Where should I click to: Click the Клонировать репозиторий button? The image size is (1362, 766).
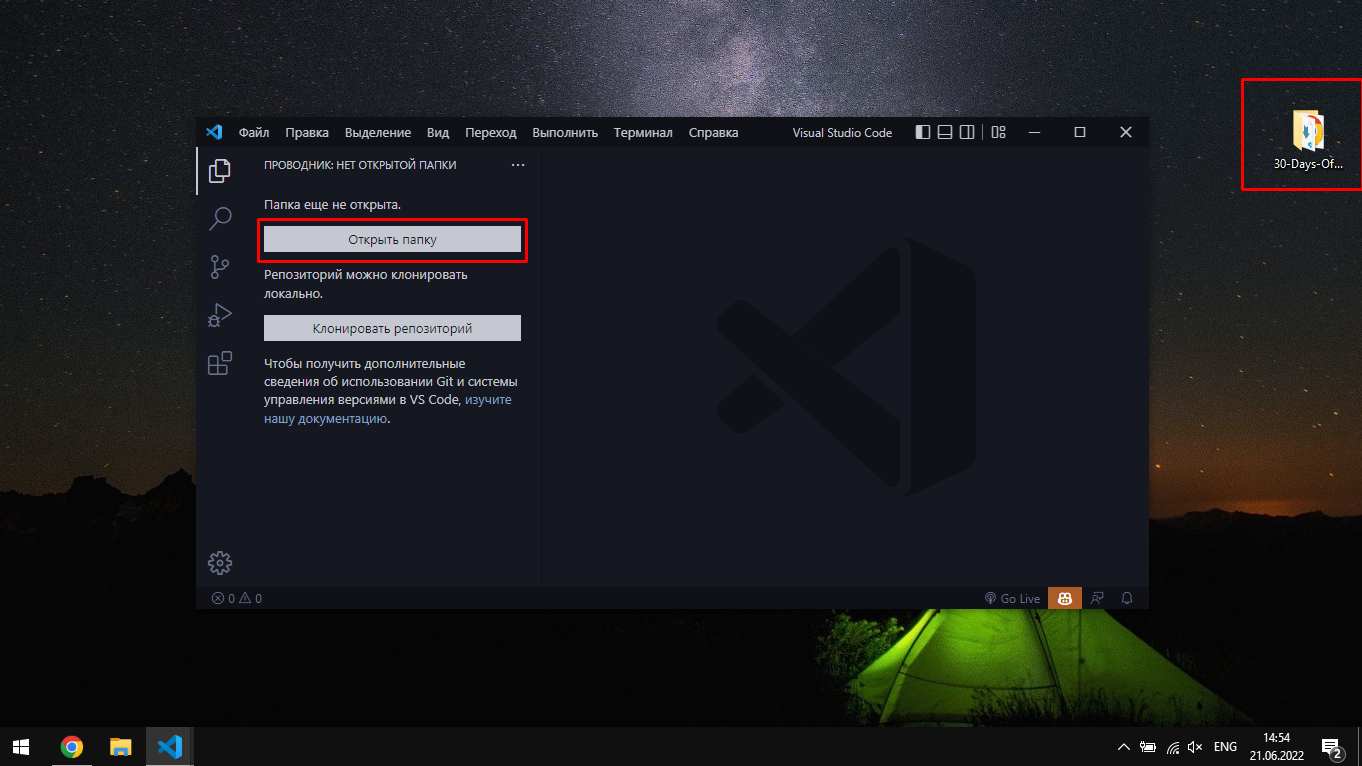point(392,328)
